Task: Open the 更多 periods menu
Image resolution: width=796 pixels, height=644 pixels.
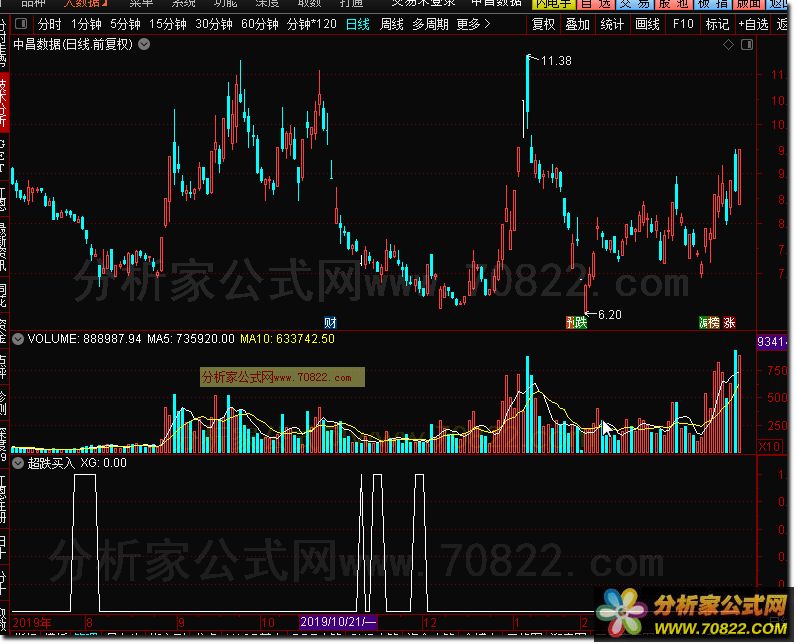Action: point(472,24)
